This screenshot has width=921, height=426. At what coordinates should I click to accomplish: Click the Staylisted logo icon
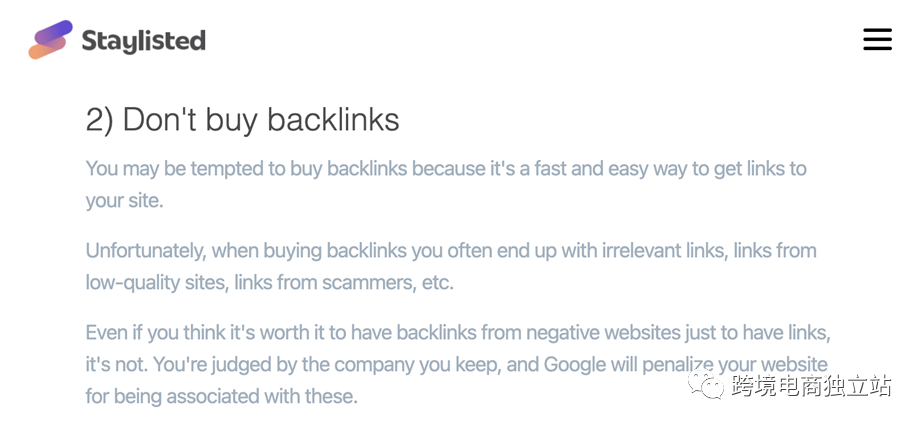point(51,39)
